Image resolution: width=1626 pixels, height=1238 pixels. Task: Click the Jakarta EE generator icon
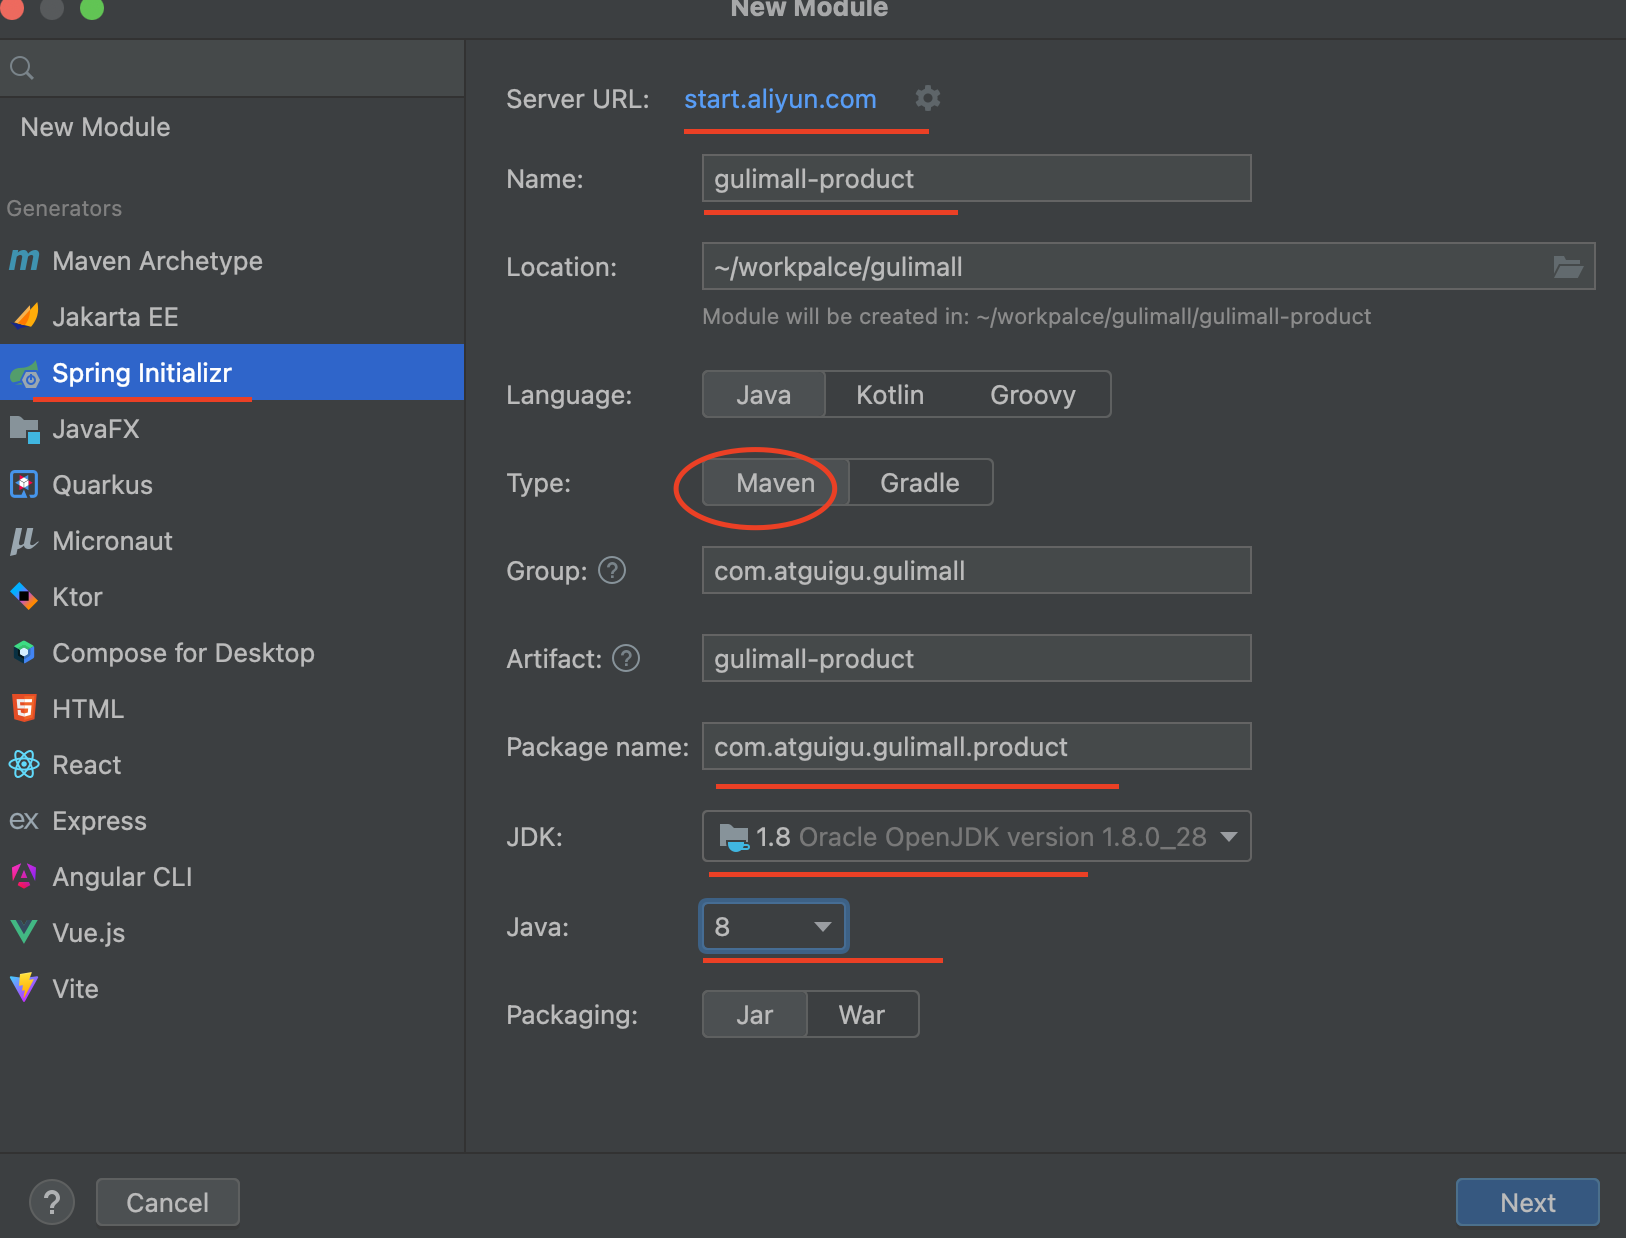(x=24, y=317)
